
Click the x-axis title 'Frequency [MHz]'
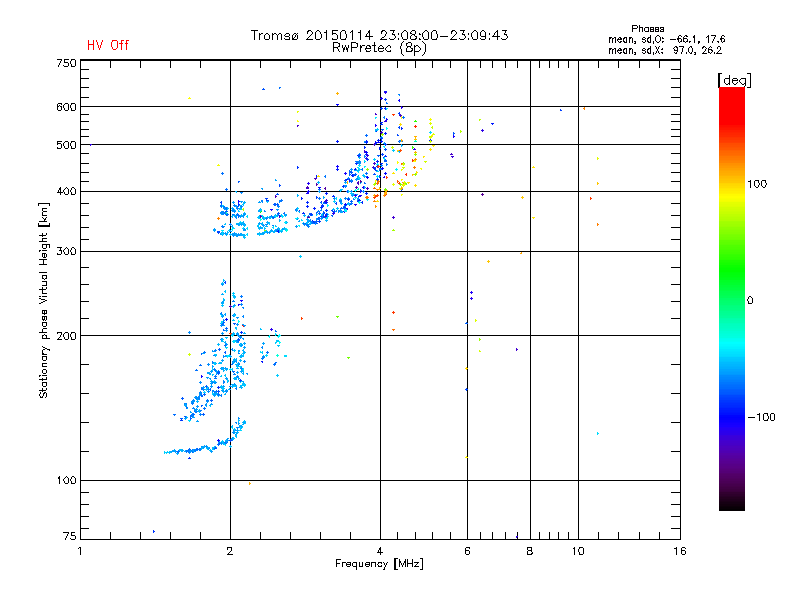coord(379,564)
